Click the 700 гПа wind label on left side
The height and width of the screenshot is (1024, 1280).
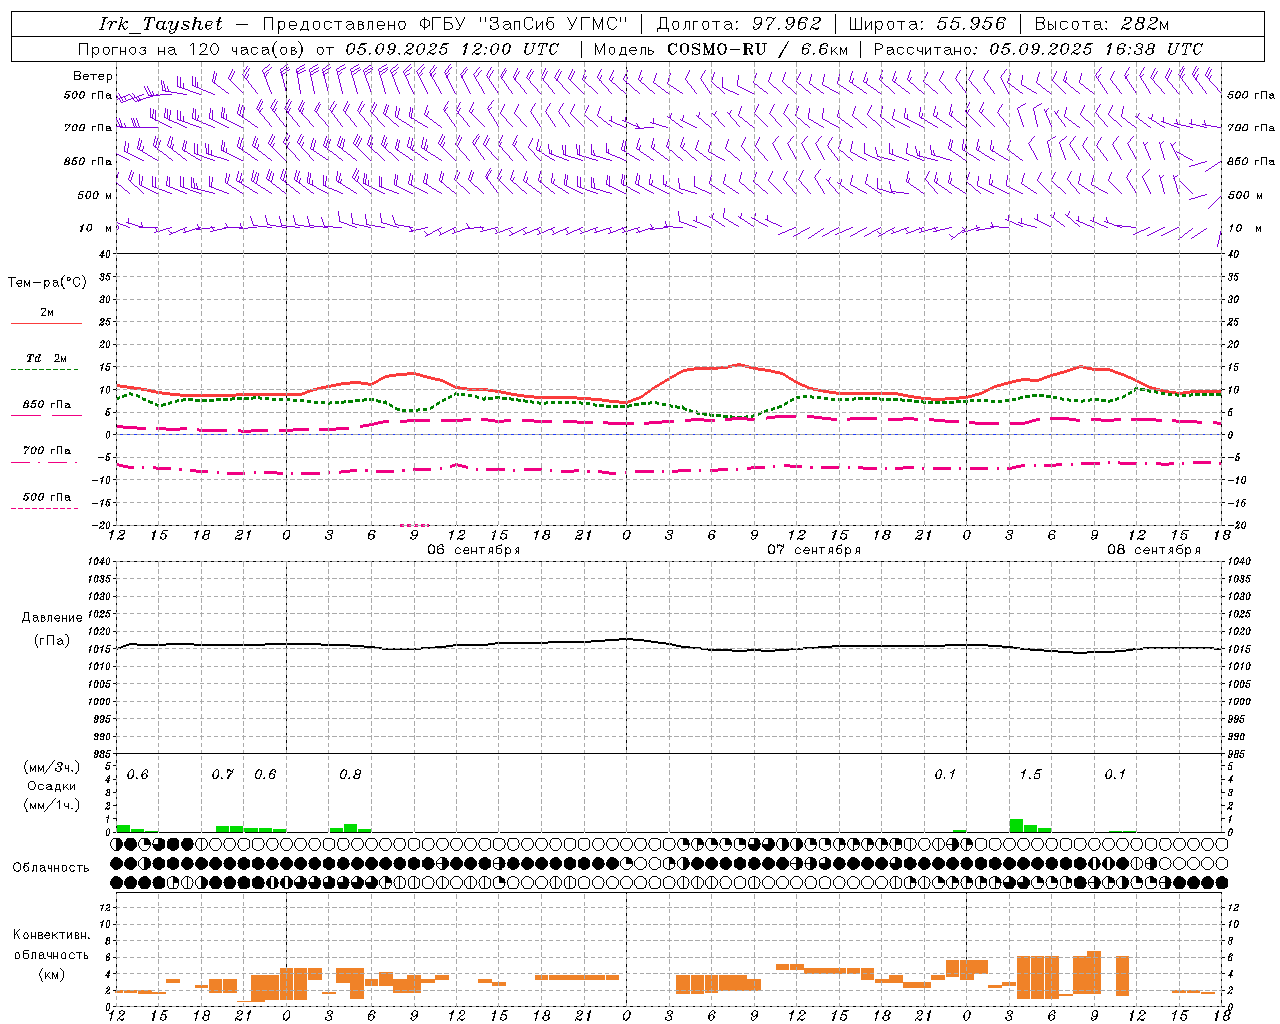(x=88, y=128)
